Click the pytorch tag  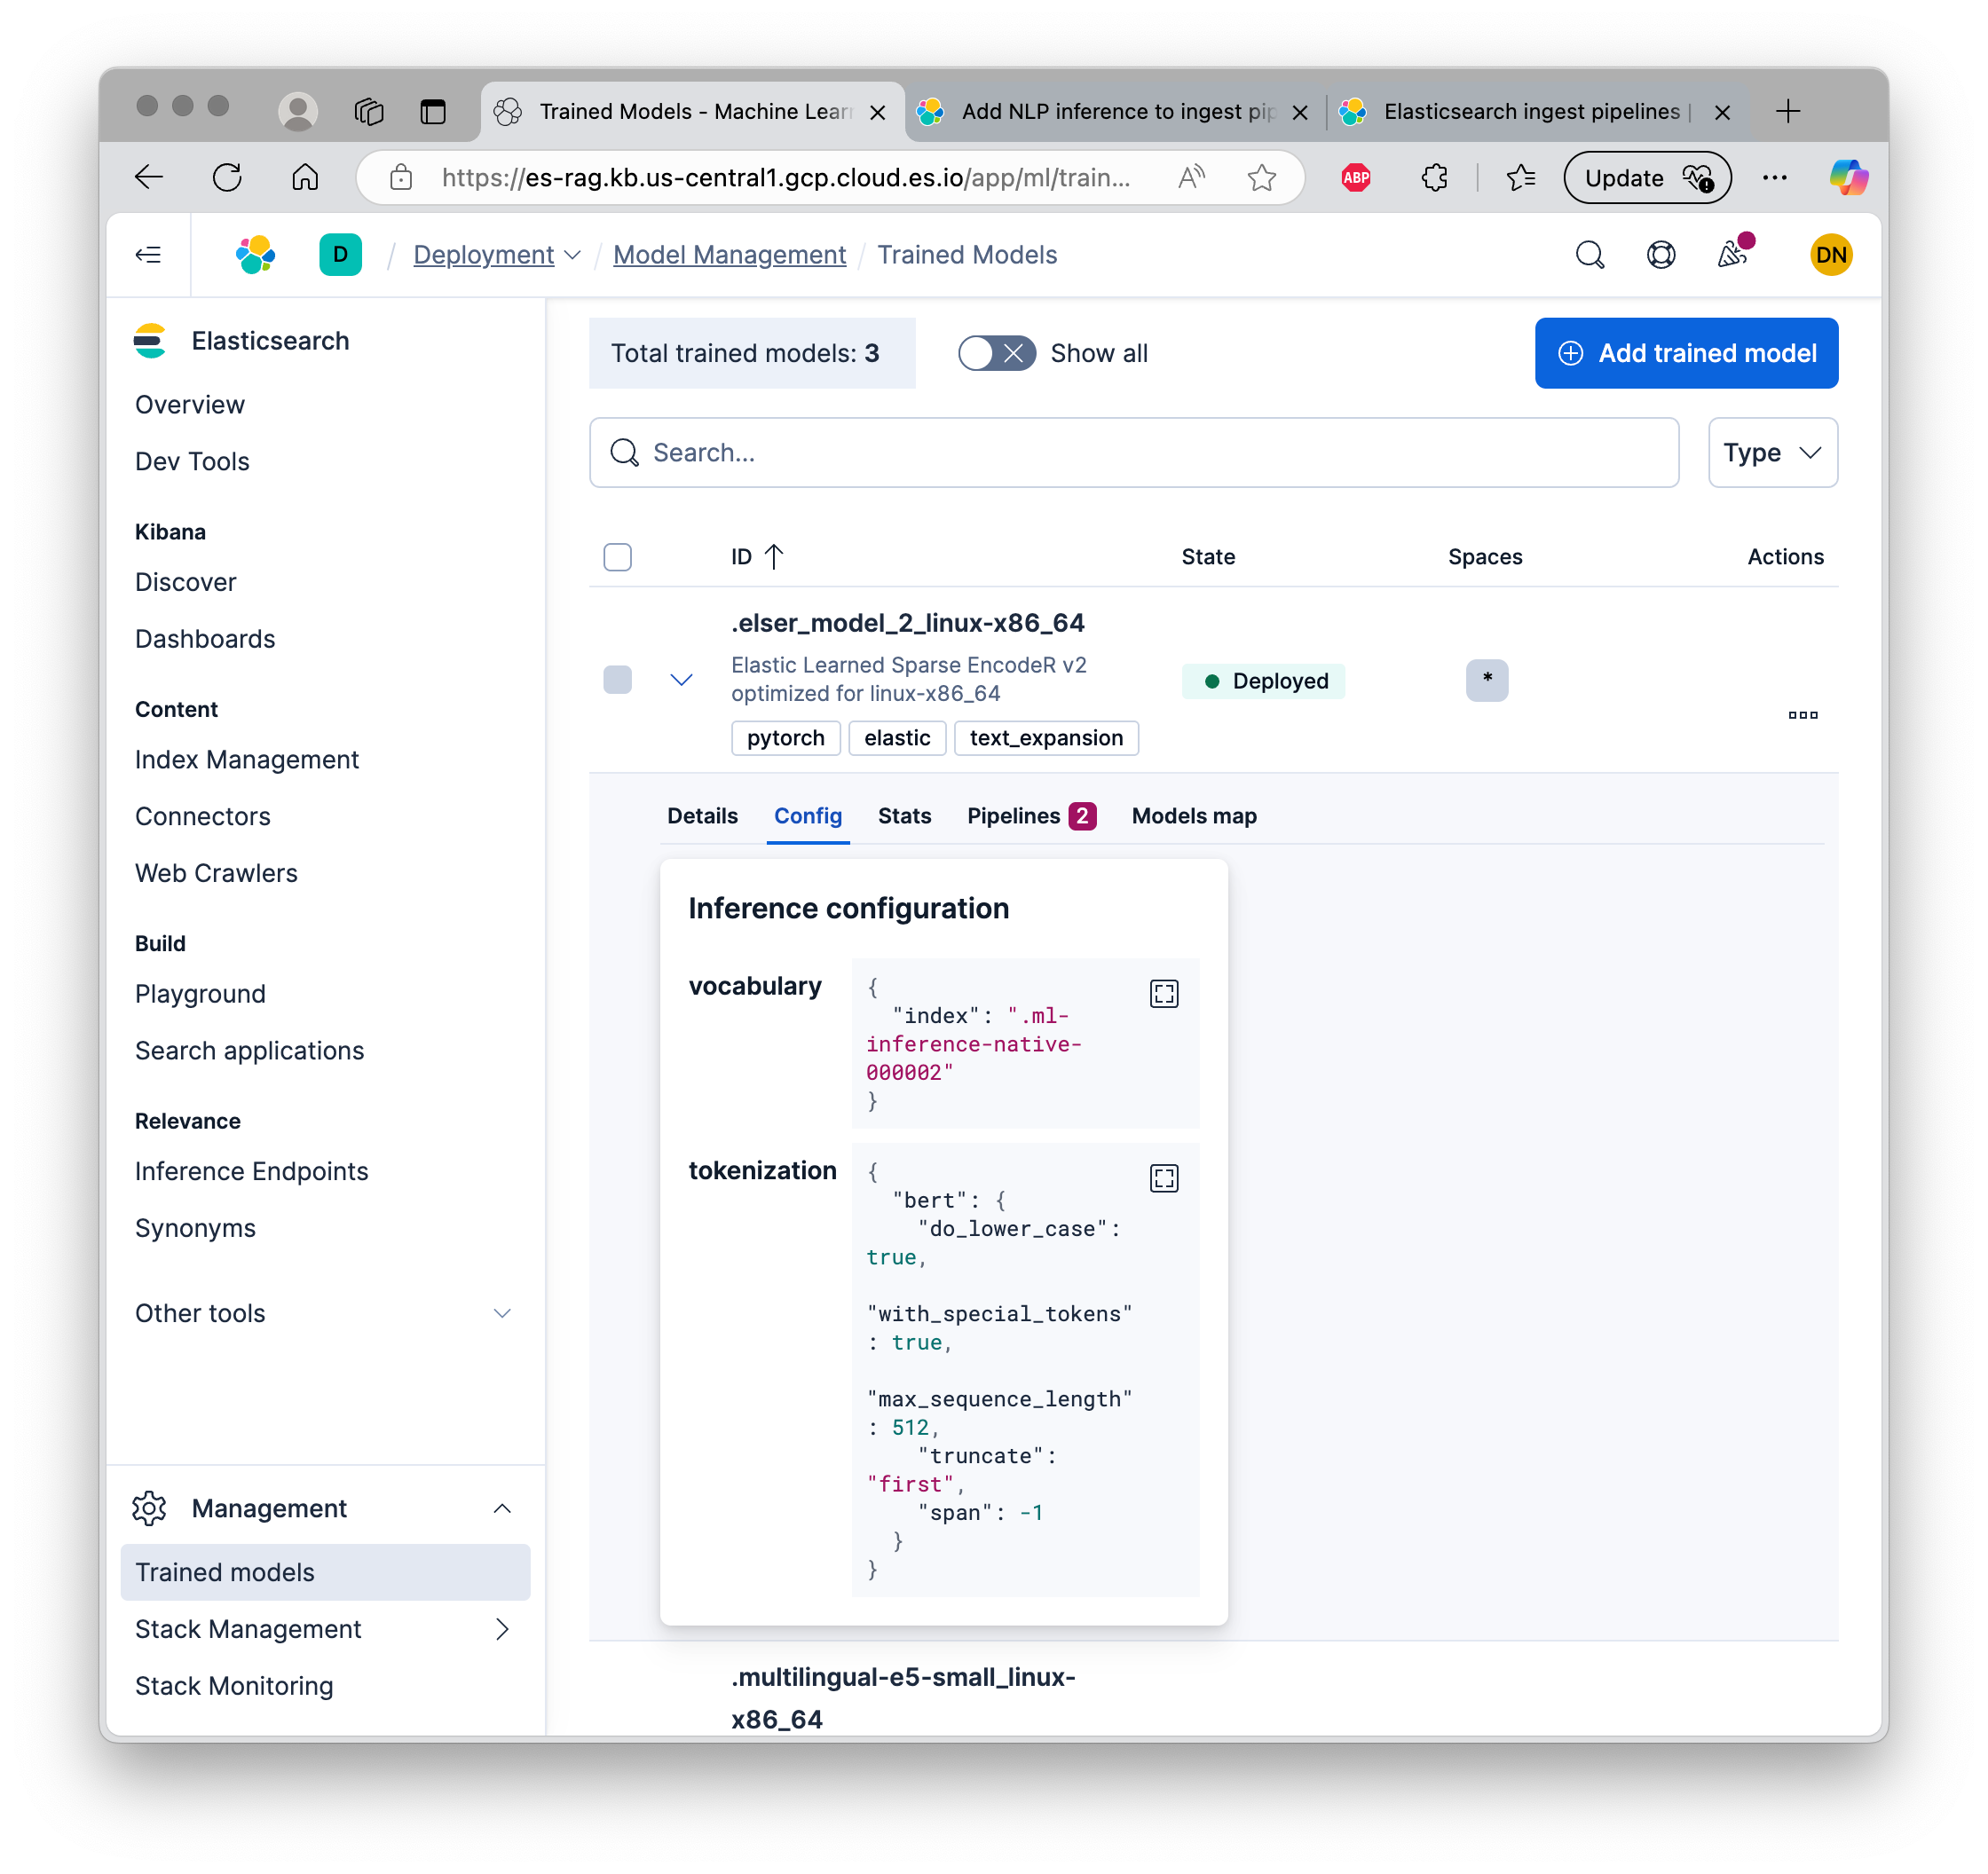785,738
